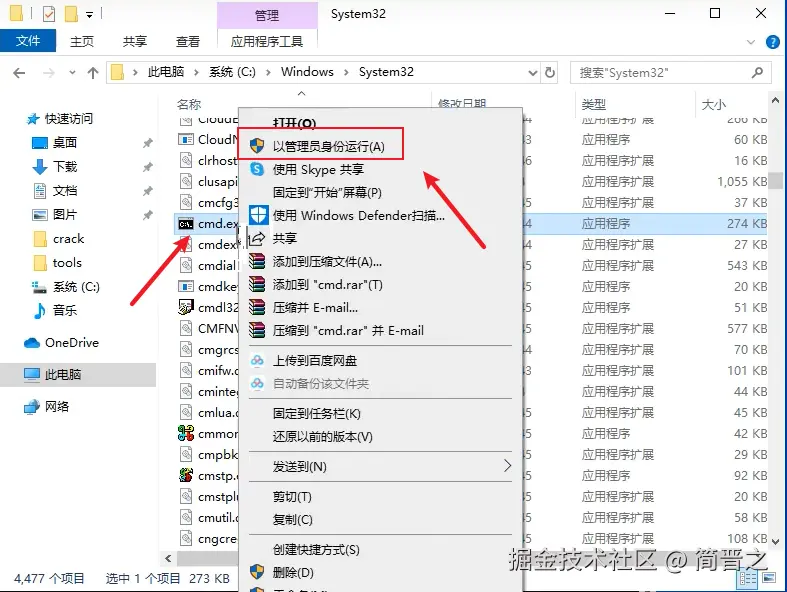Click the share icon next to 共享

click(257, 238)
